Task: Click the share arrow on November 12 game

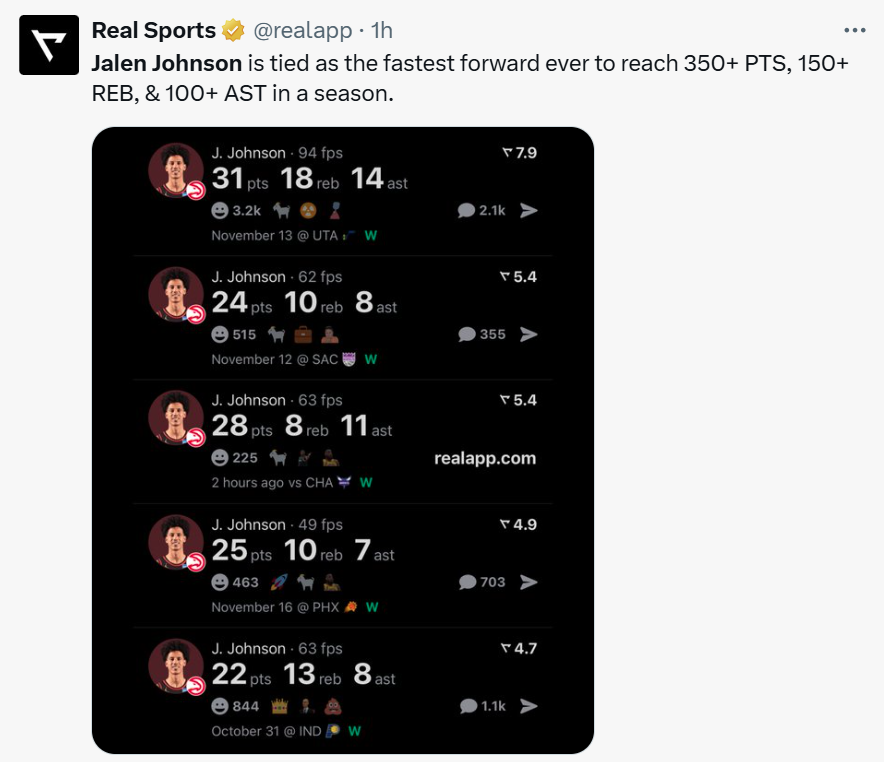Action: pyautogui.click(x=529, y=334)
